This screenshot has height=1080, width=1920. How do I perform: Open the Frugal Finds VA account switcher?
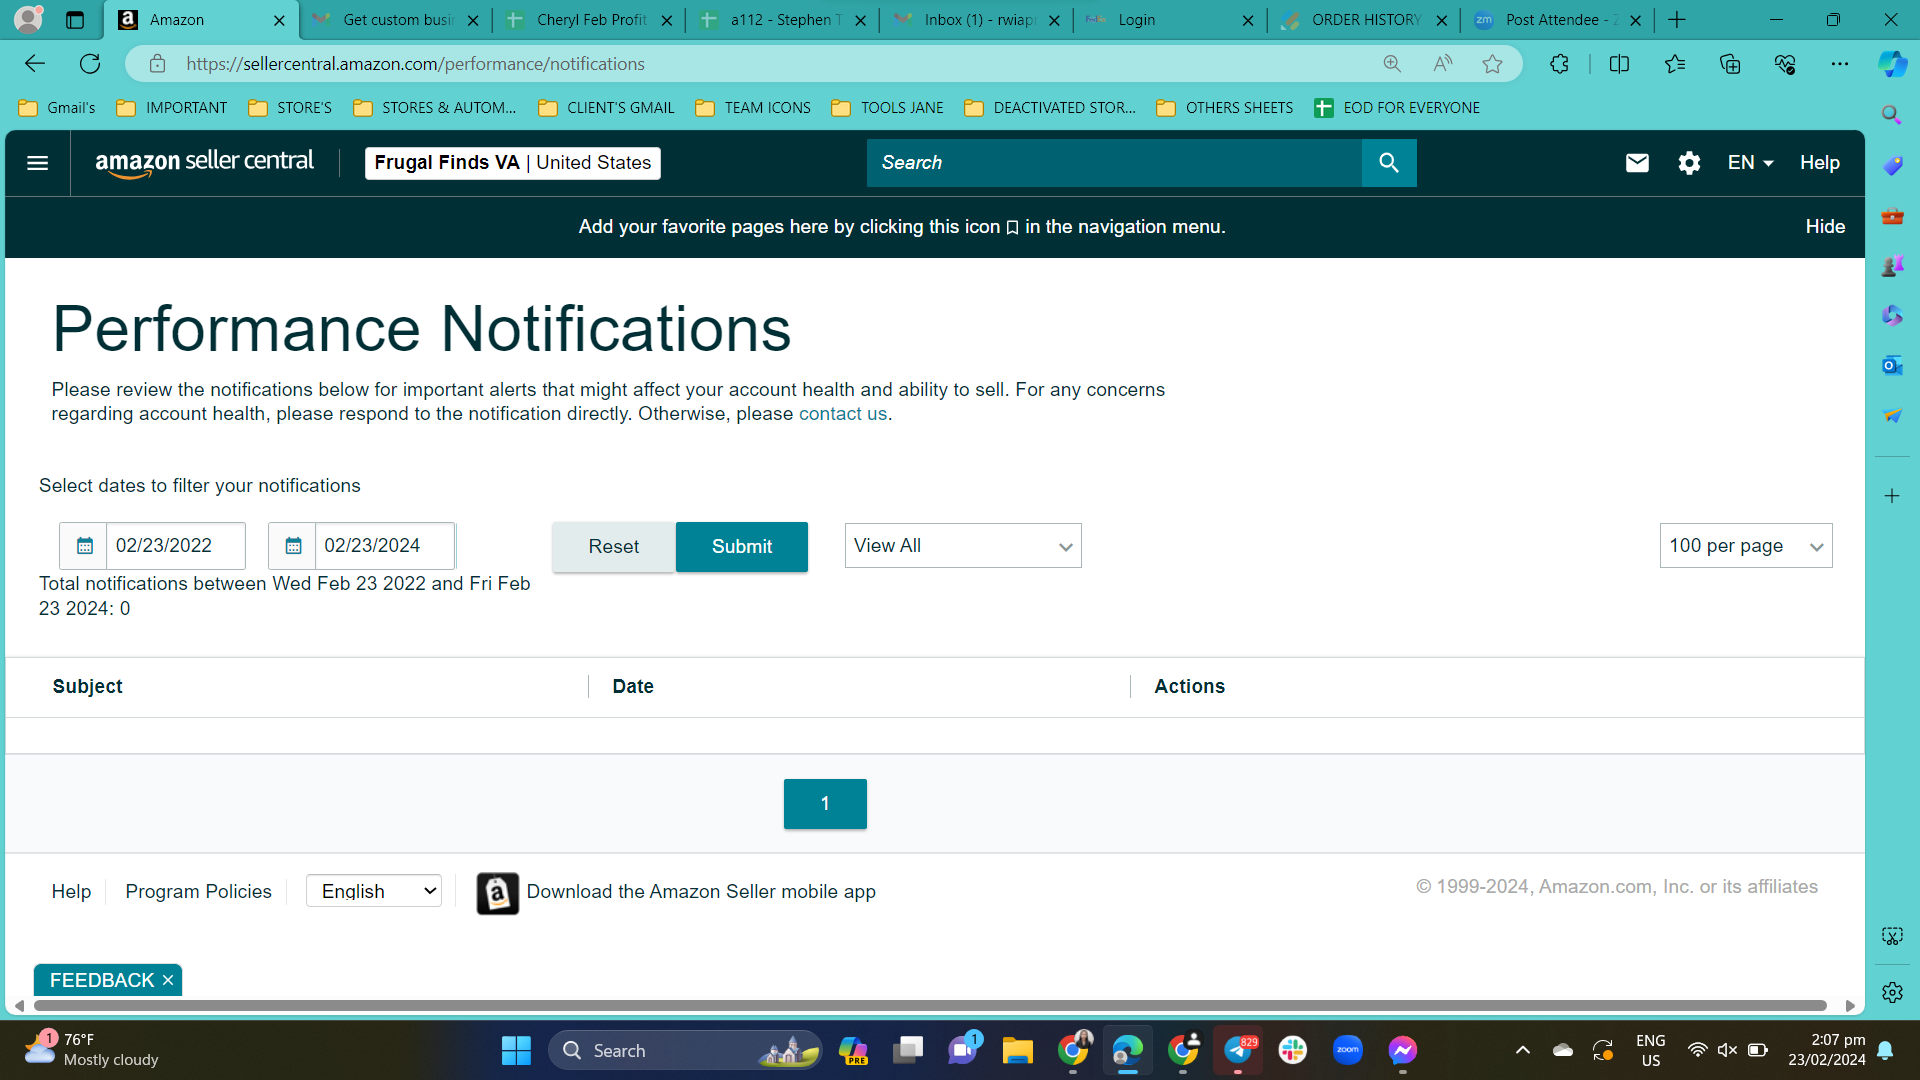coord(512,163)
